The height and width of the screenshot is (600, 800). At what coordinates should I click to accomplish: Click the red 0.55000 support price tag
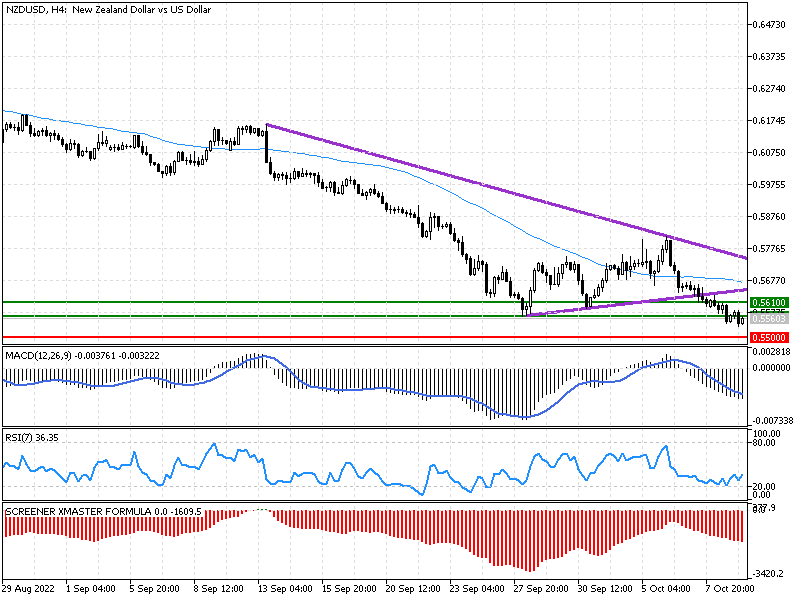(768, 336)
